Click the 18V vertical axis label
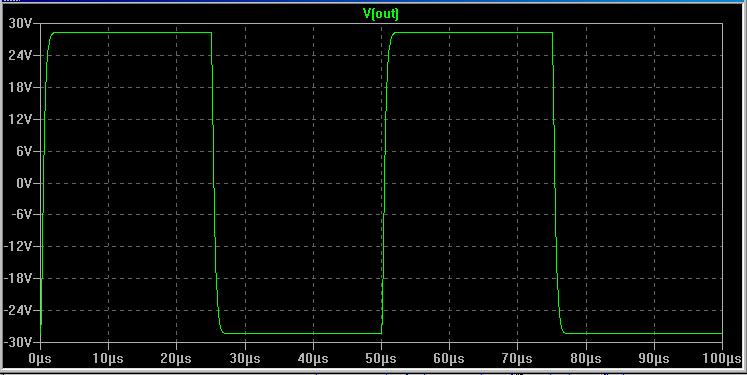Image resolution: width=747 pixels, height=375 pixels. [20, 88]
